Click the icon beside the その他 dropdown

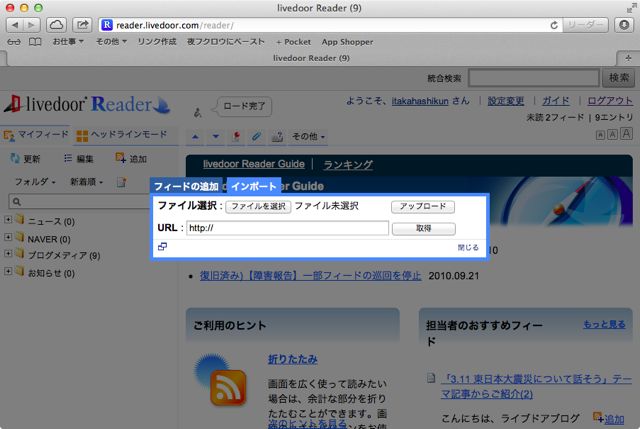tap(277, 137)
